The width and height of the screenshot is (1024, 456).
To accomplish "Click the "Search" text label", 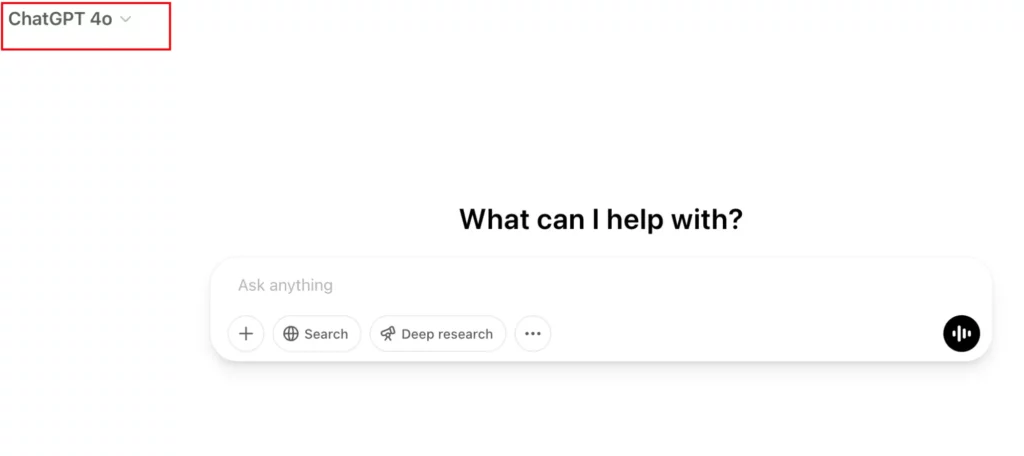I will tap(326, 334).
